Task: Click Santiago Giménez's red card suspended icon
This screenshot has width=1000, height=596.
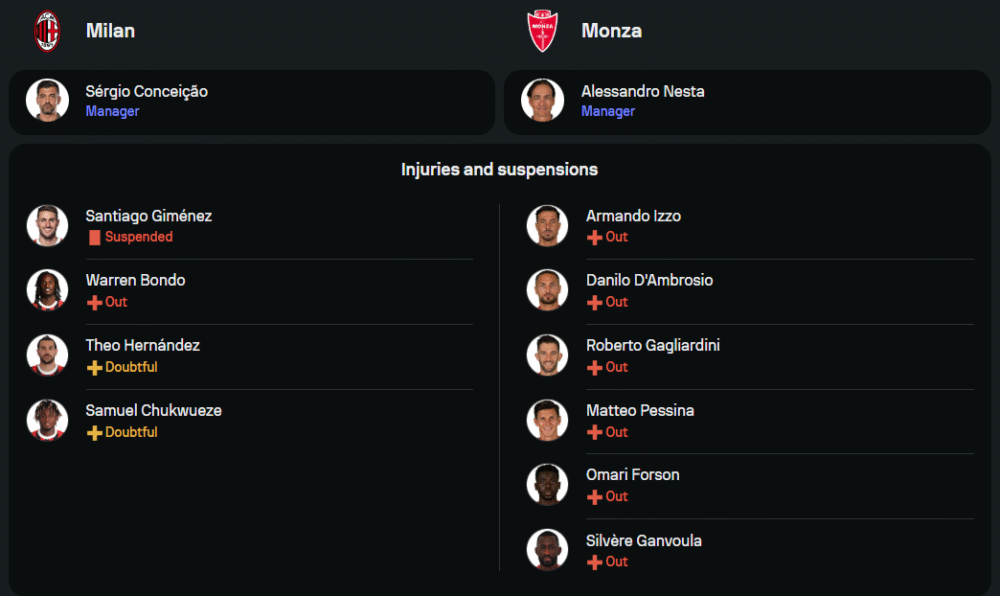Action: coord(94,238)
